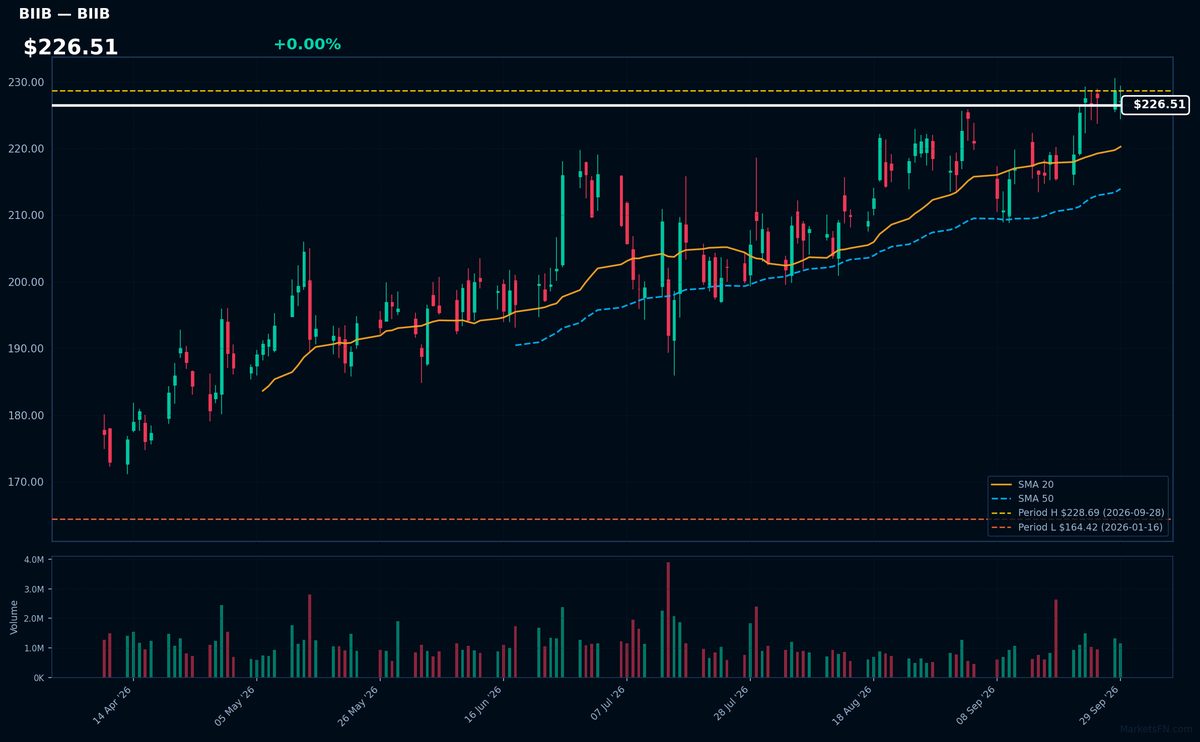Click the 28 Jul '26 date label
The width and height of the screenshot is (1200, 742).
pyautogui.click(x=732, y=706)
